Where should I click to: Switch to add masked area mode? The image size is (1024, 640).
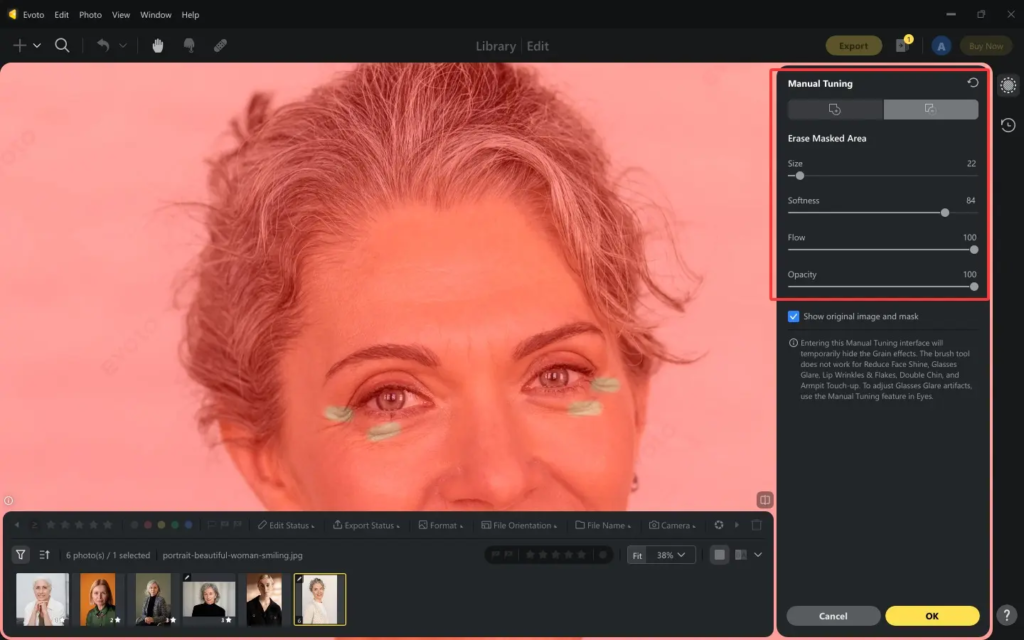[x=835, y=110]
